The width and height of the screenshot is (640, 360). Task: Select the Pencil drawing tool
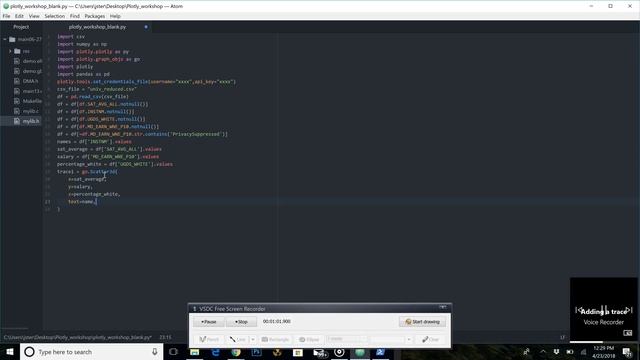point(209,339)
